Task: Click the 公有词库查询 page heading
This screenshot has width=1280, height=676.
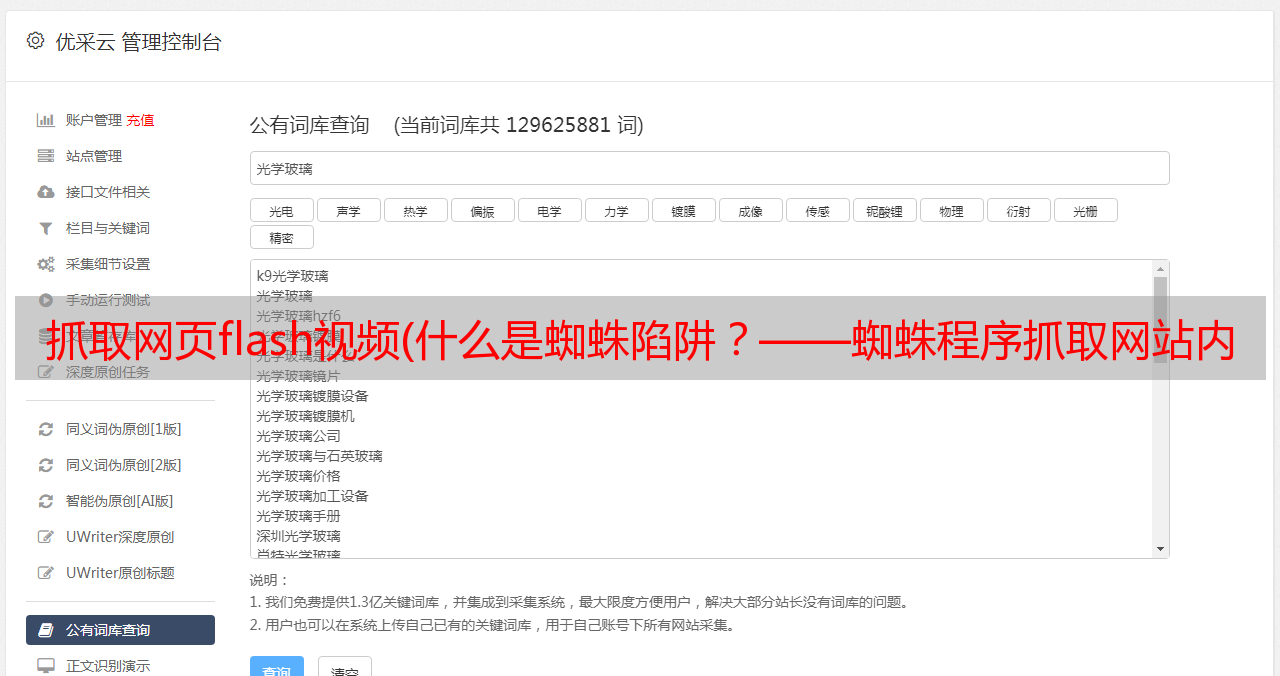Action: (x=310, y=125)
